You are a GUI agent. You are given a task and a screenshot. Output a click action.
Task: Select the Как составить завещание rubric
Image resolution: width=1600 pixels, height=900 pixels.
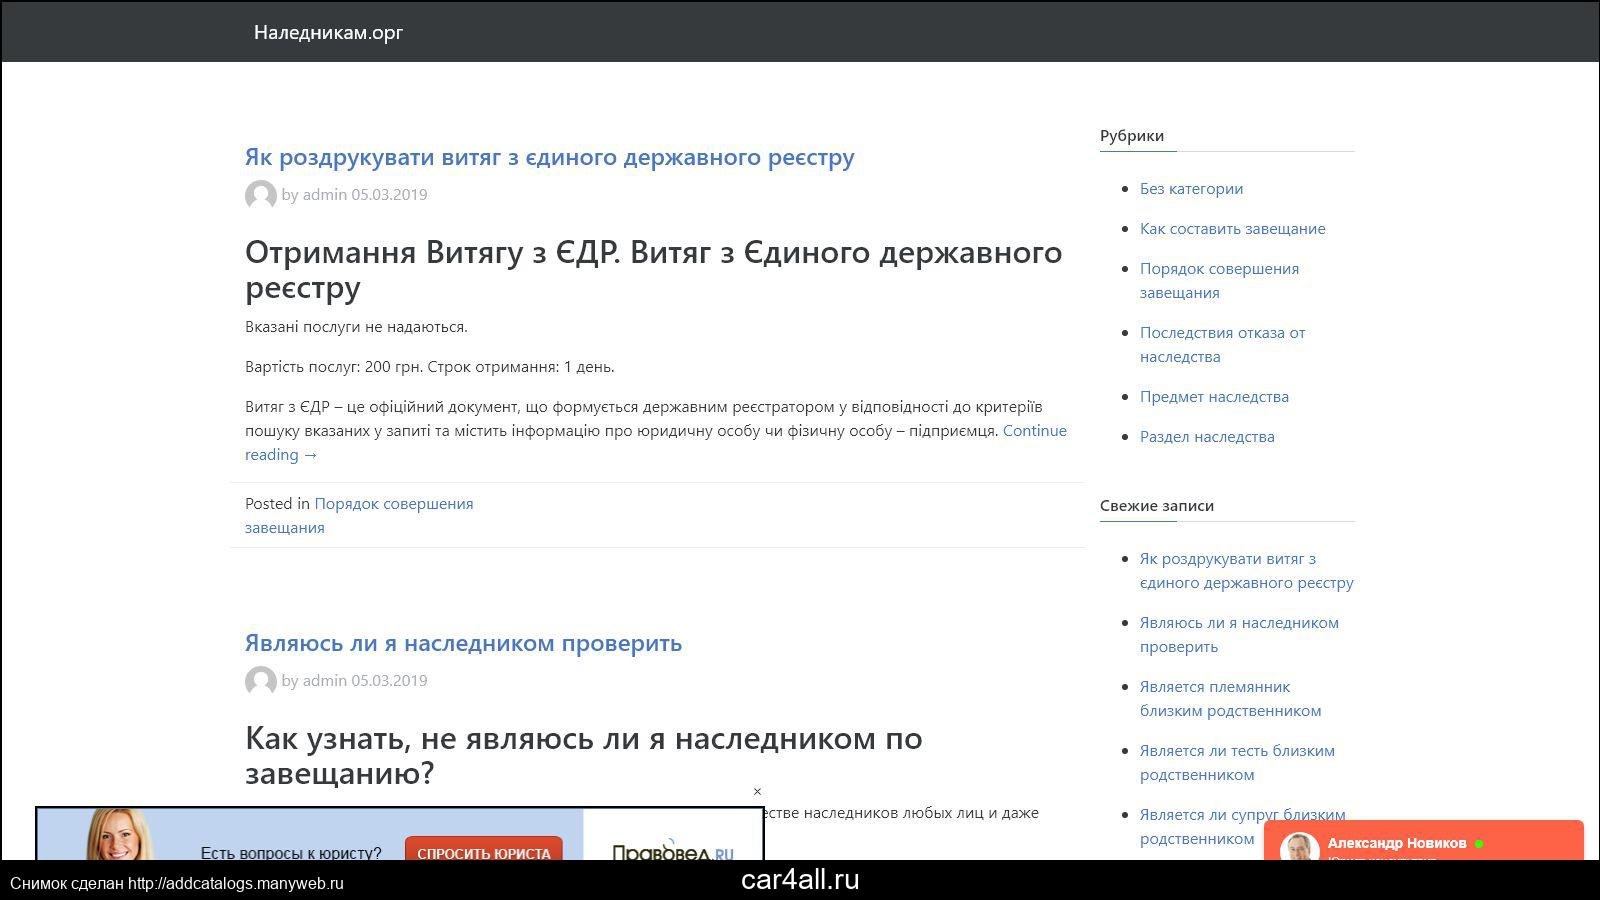pos(1232,229)
